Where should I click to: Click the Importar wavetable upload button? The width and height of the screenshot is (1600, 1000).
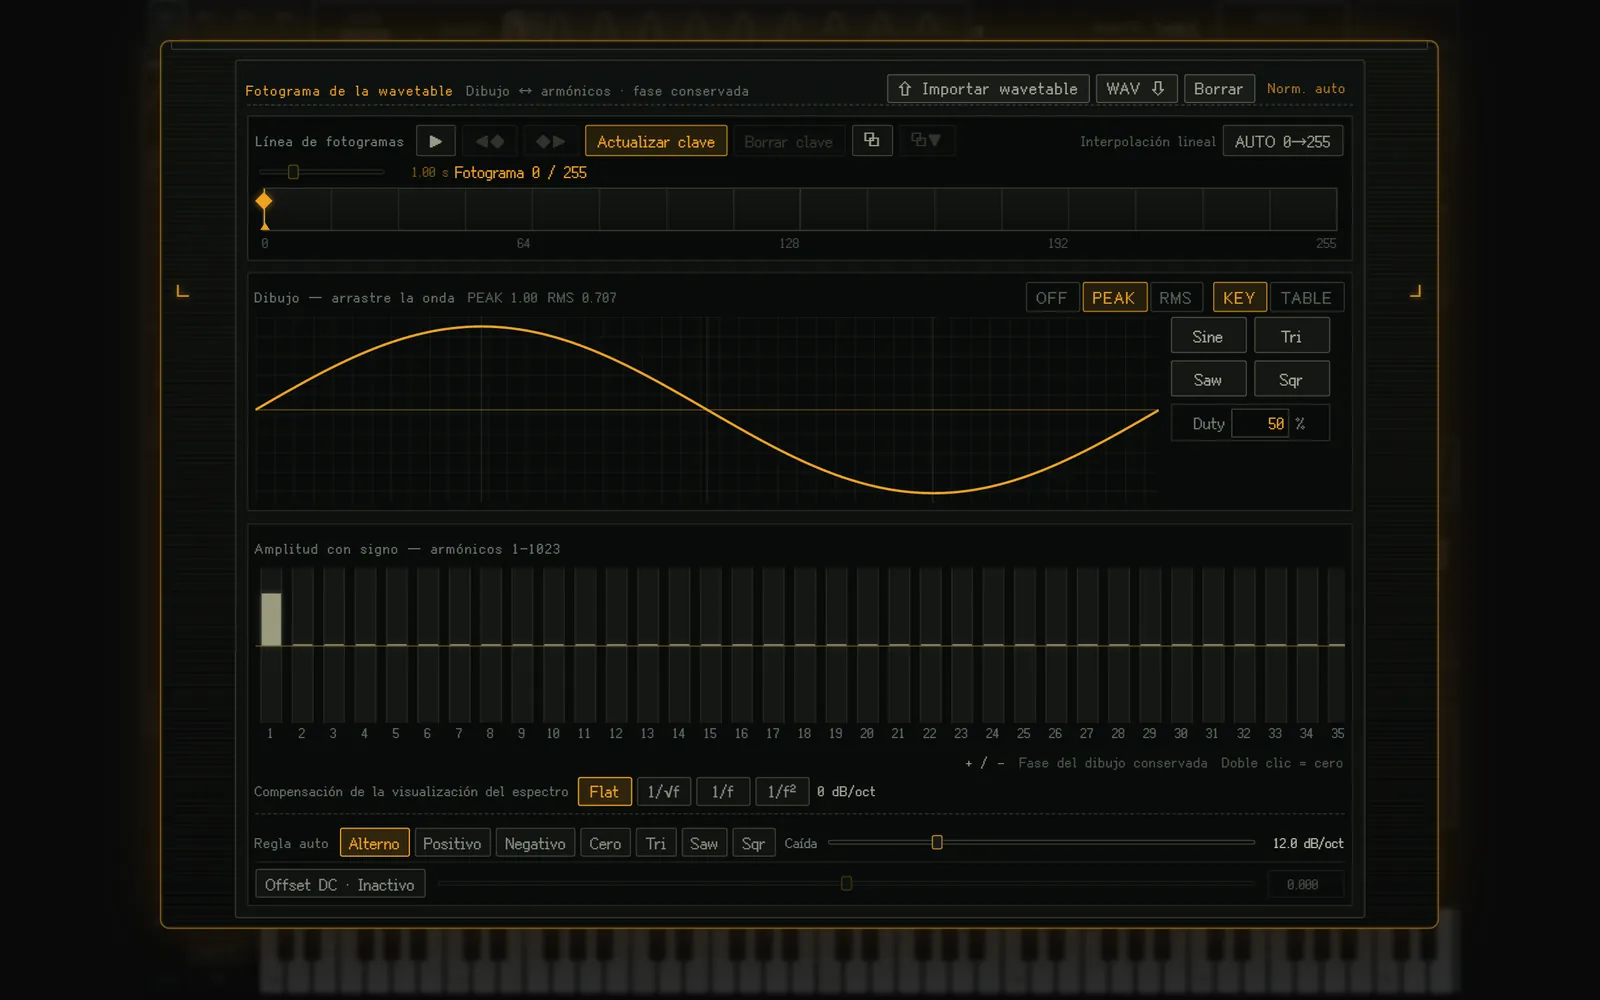988,89
